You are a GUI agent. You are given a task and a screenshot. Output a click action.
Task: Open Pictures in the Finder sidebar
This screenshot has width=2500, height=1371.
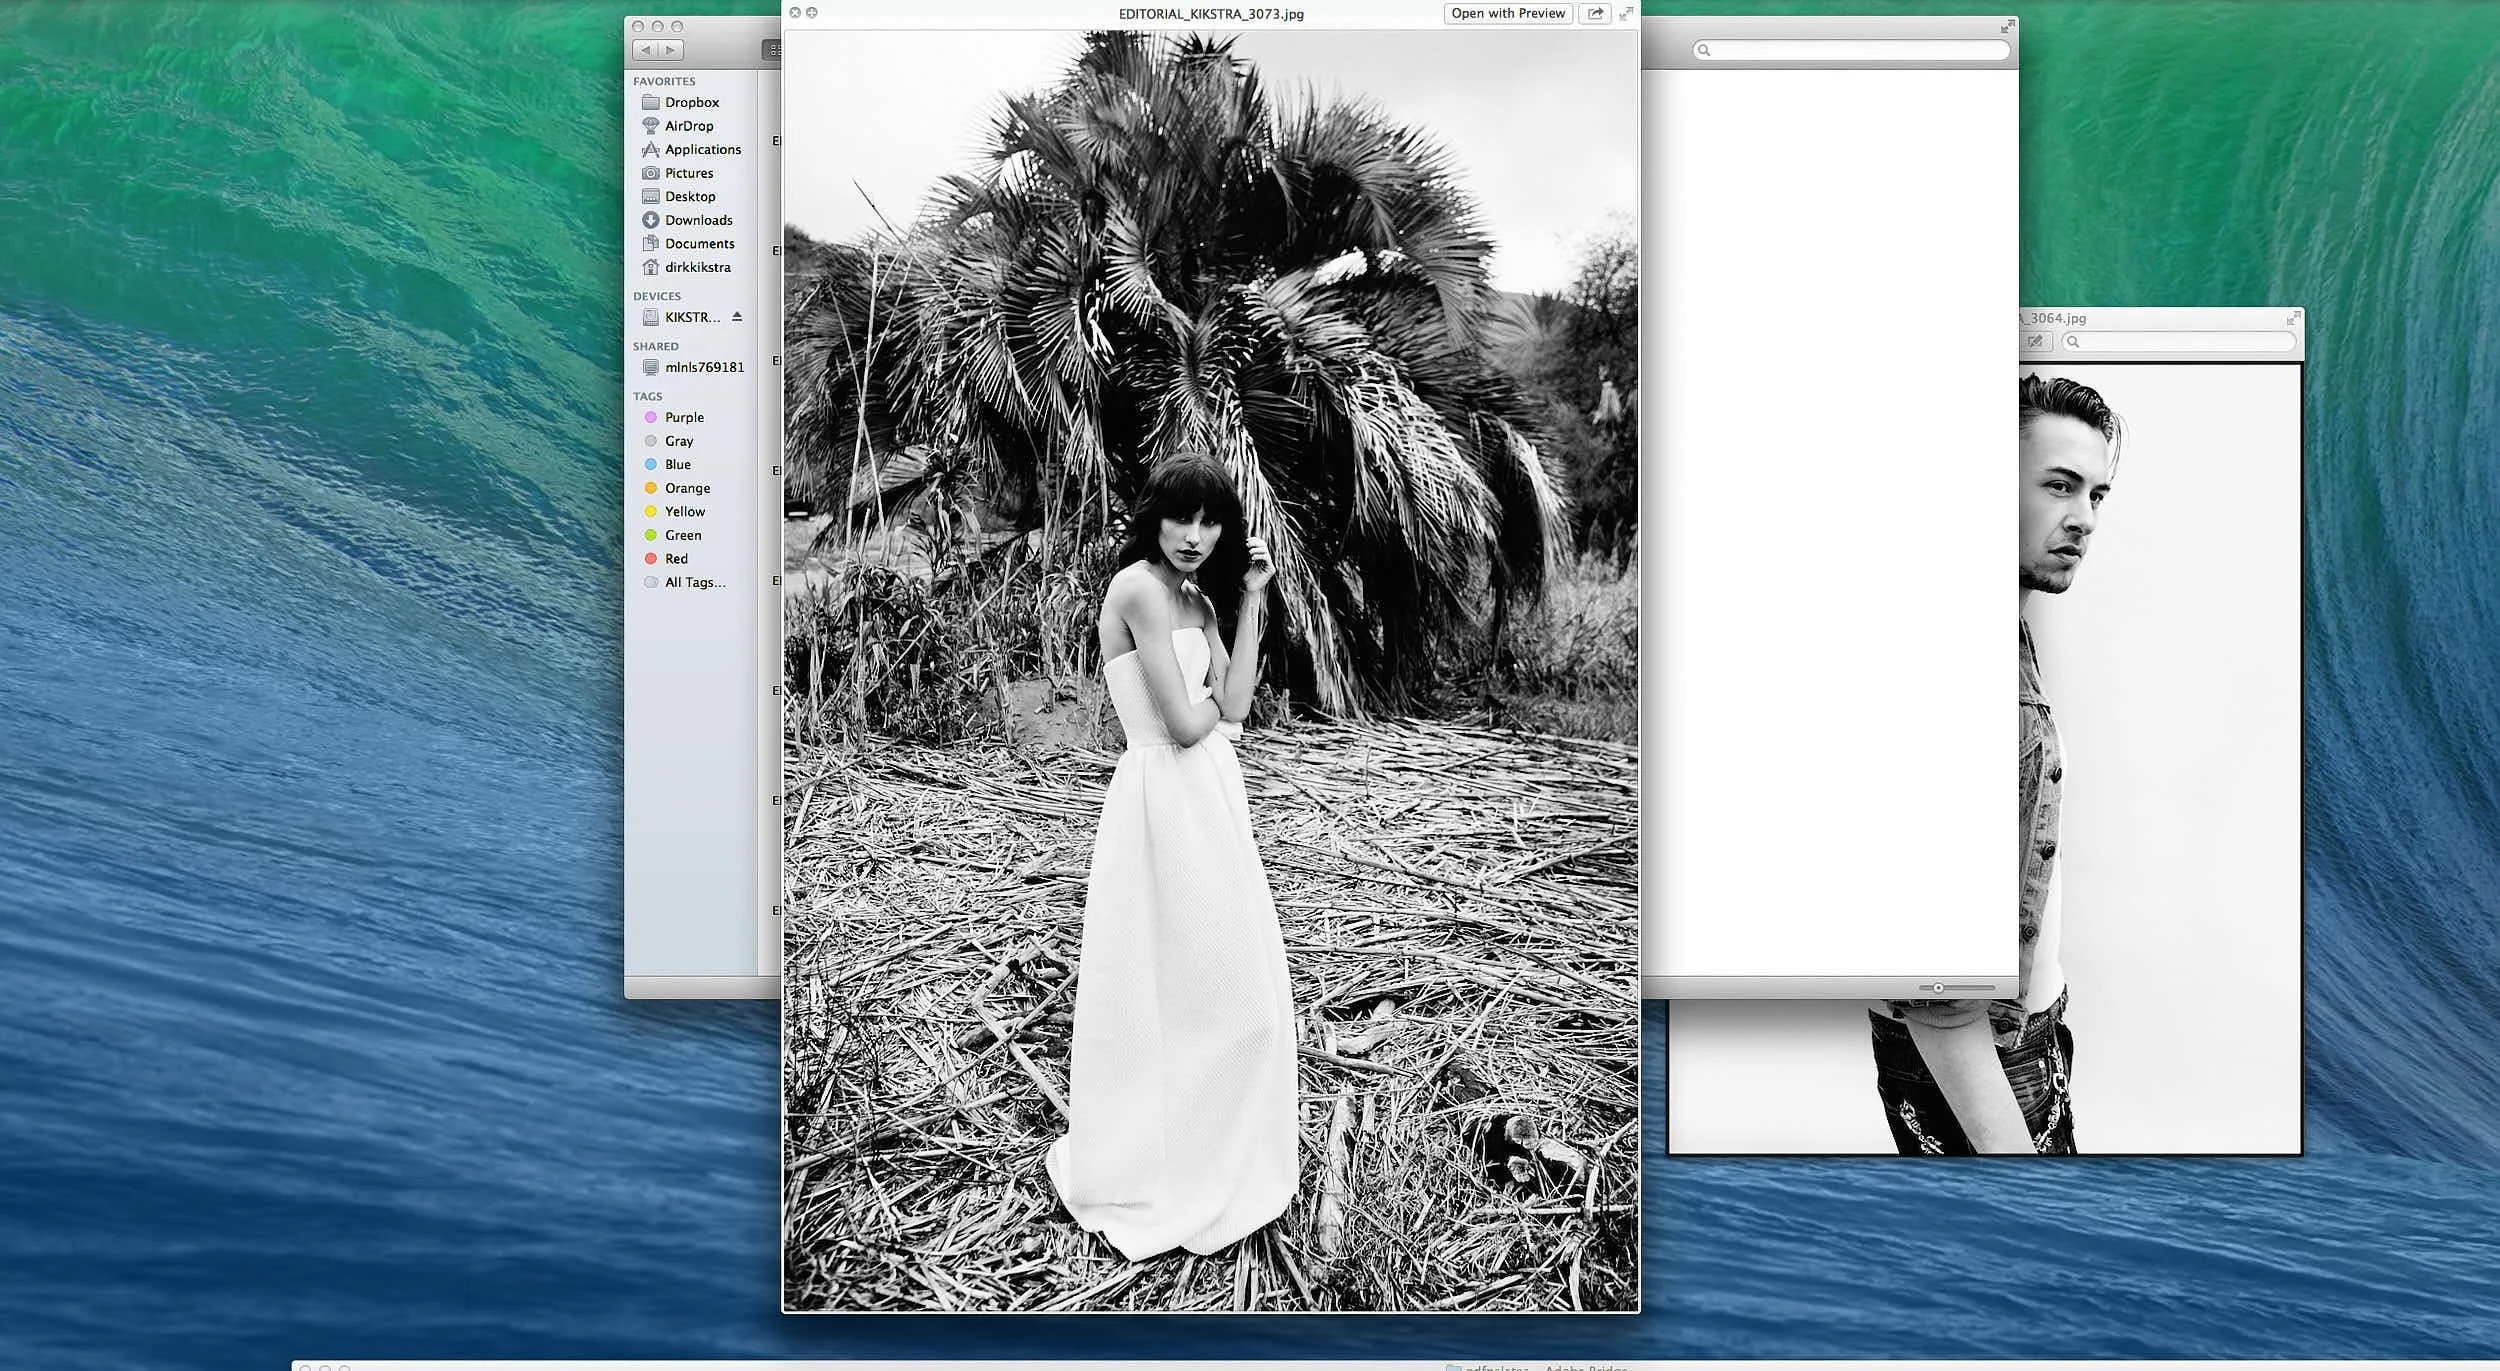(x=688, y=173)
